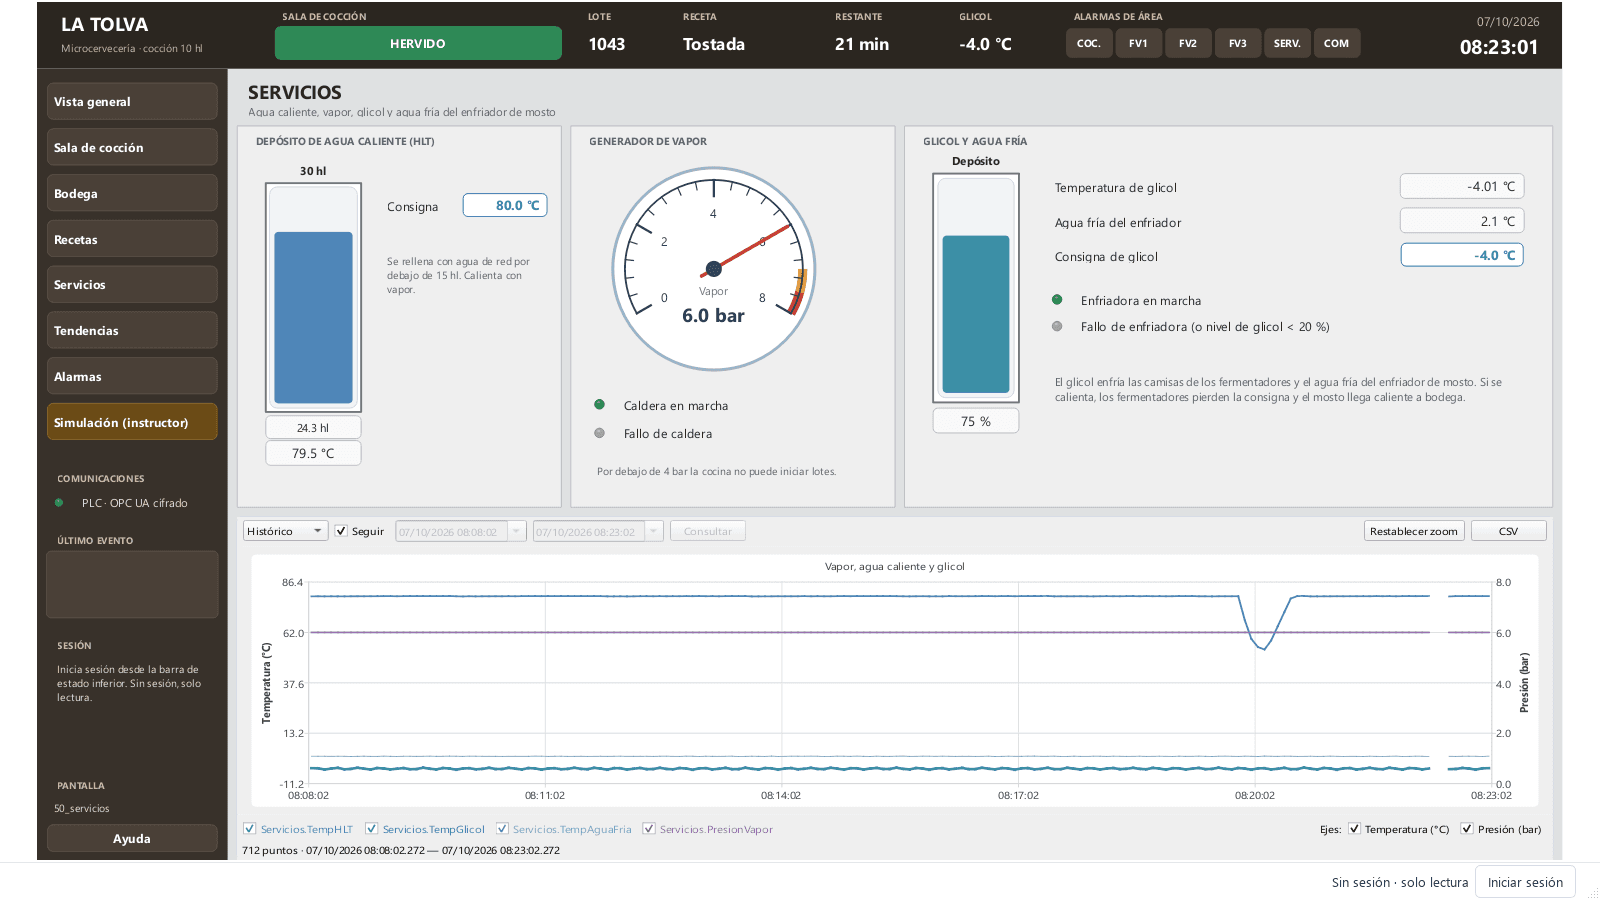Toggle the Temperatura (°C) axis checkbox

pos(1355,829)
